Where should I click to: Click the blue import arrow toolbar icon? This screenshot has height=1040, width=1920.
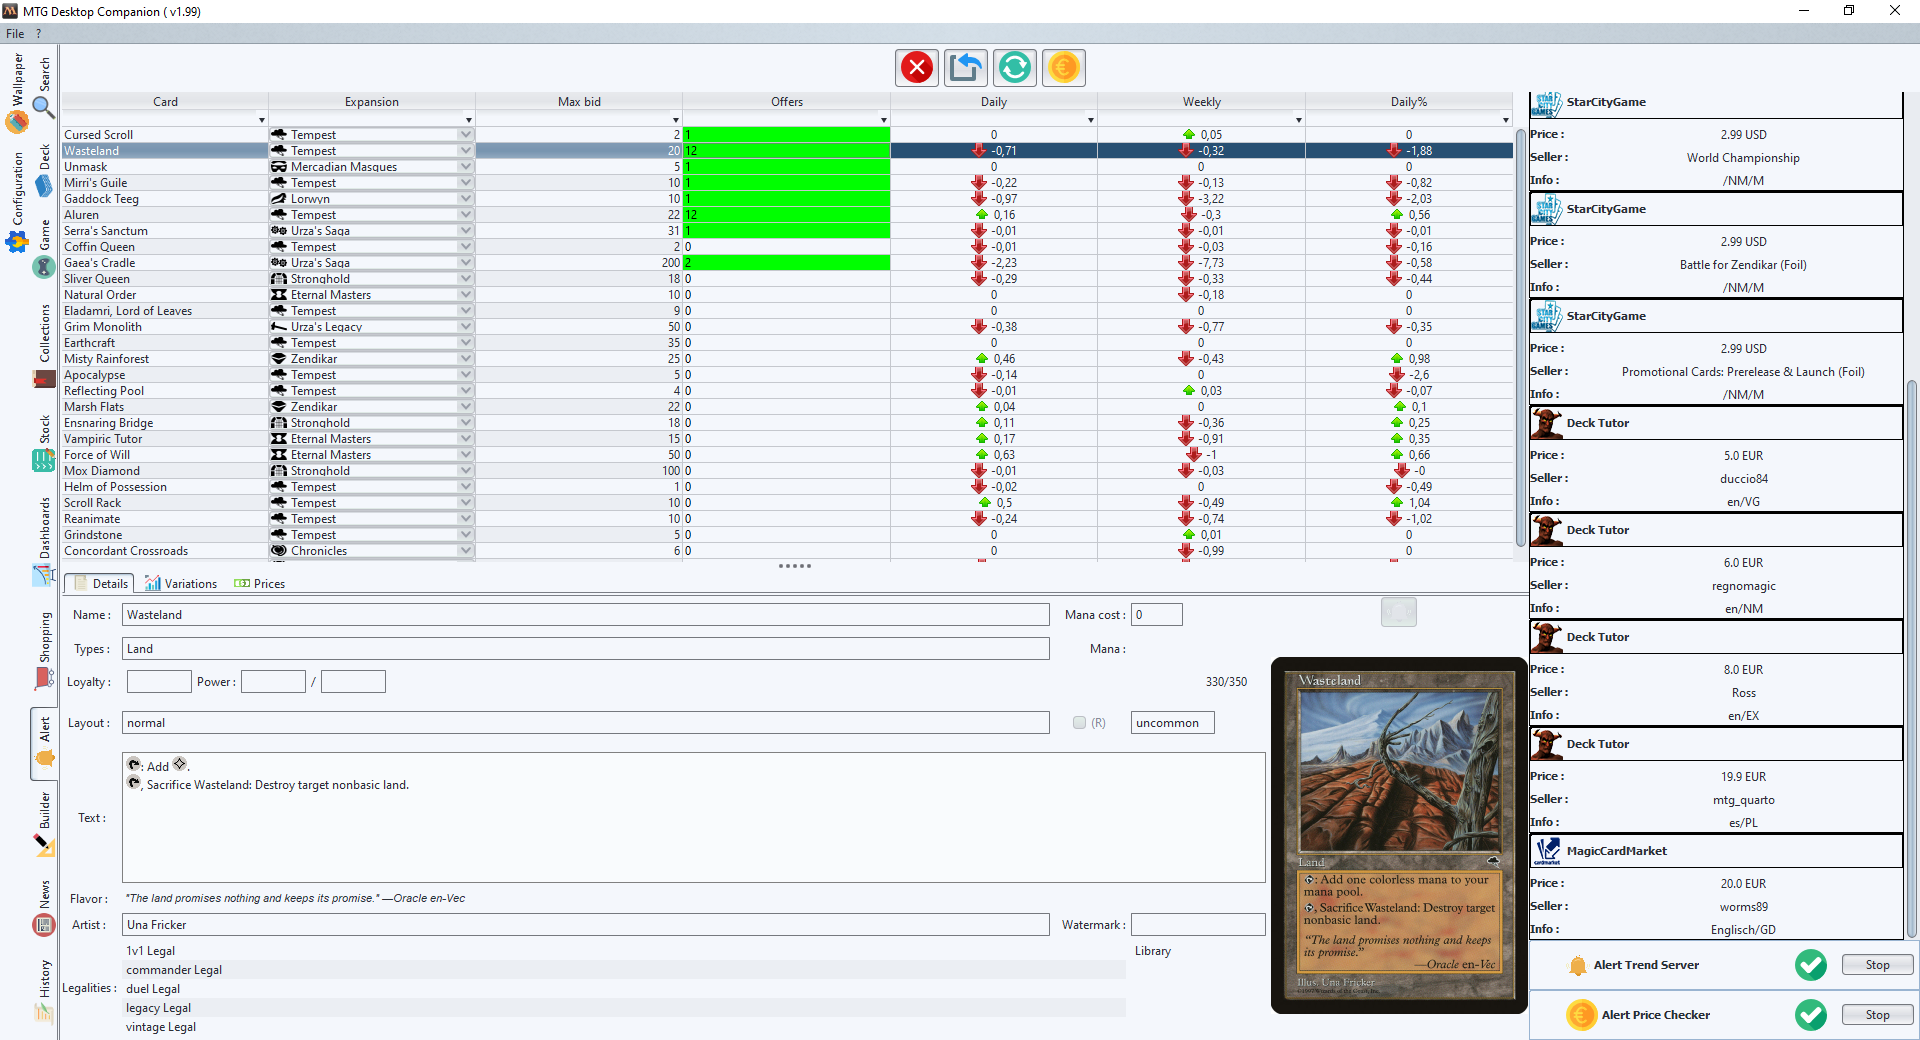click(x=966, y=68)
